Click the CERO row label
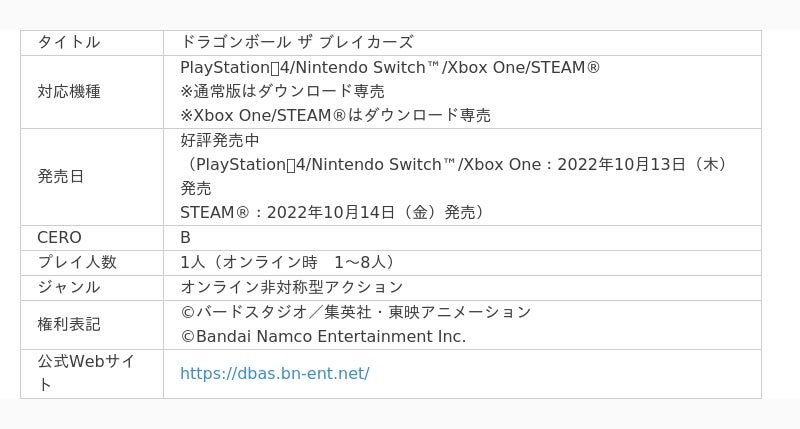 click(59, 238)
